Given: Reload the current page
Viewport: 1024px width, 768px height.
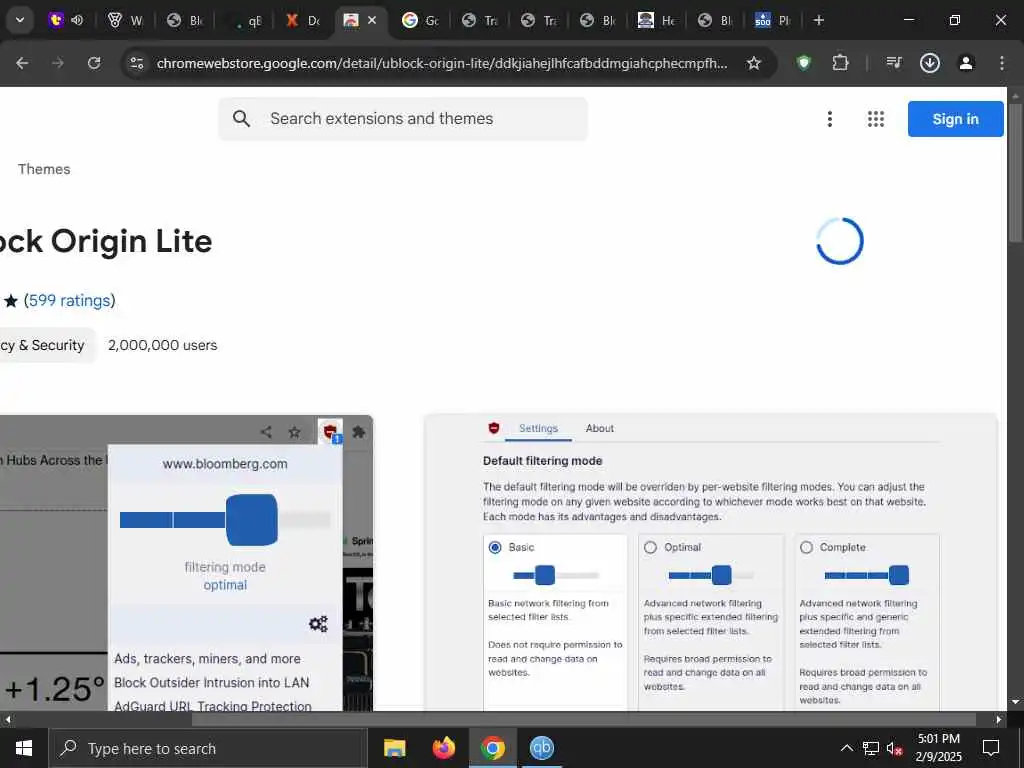Looking at the screenshot, I should pos(94,63).
